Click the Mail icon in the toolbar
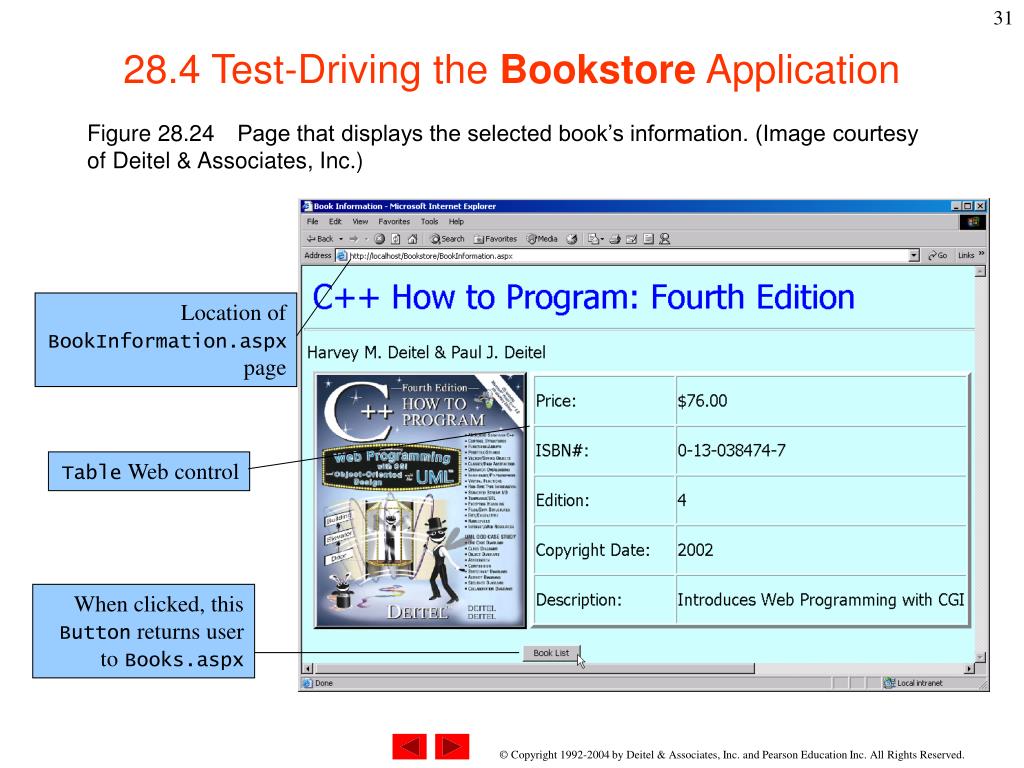This screenshot has height=768, width=1024. [594, 239]
